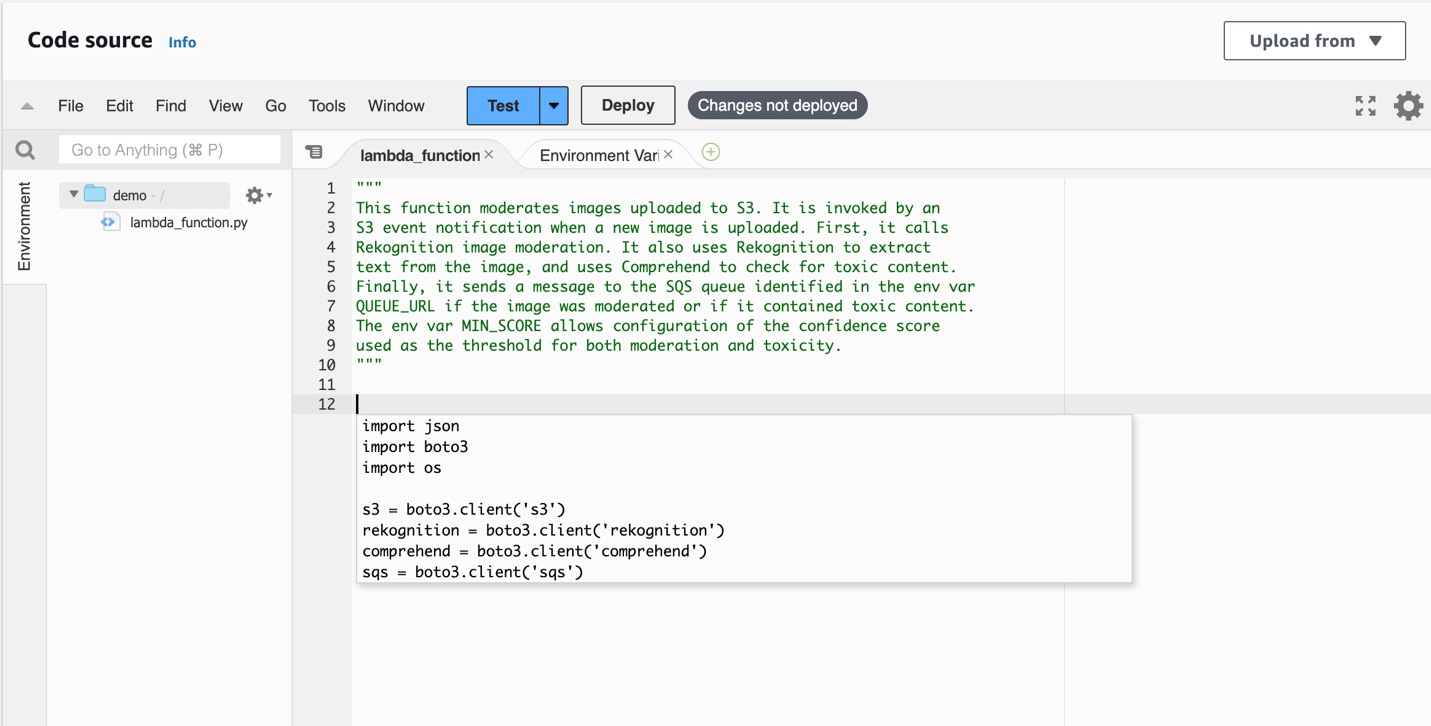Collapse the demo folder in the file tree
The width and height of the screenshot is (1431, 726).
(x=72, y=196)
